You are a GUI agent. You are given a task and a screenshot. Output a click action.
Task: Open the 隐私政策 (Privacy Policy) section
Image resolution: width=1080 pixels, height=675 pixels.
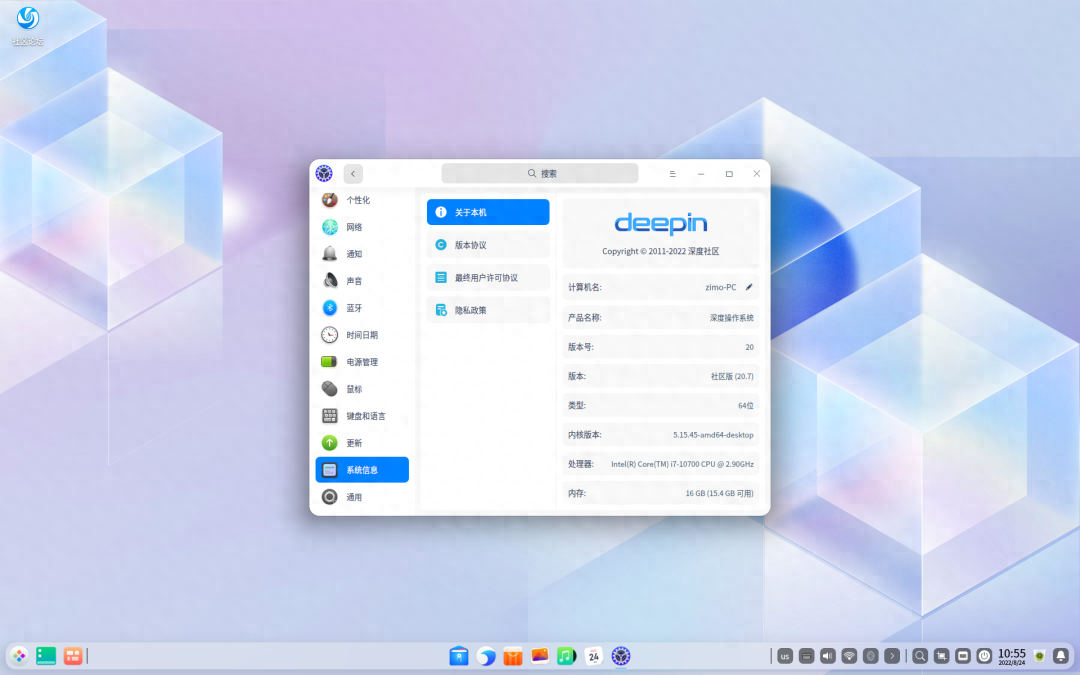pos(487,310)
